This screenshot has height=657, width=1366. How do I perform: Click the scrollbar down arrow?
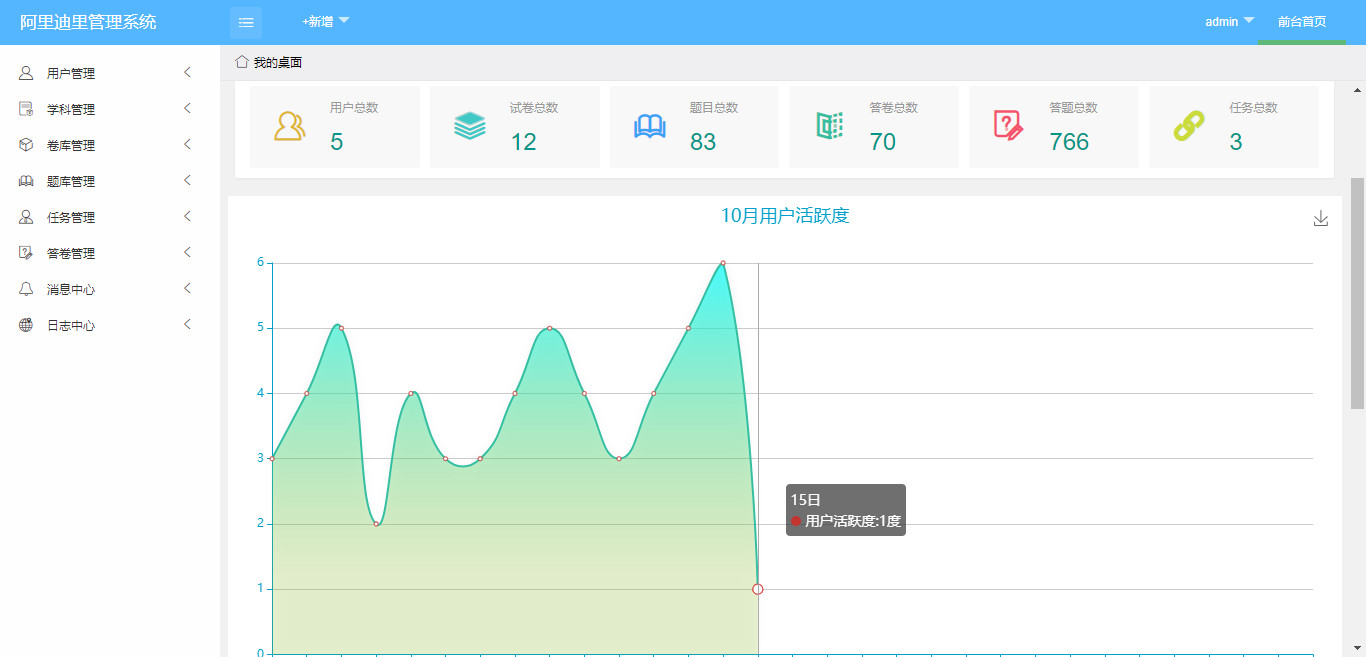(1357, 648)
